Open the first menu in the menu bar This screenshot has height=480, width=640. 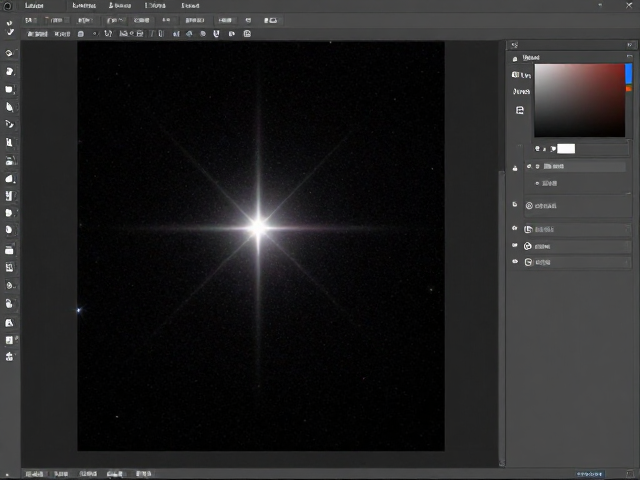tap(34, 6)
